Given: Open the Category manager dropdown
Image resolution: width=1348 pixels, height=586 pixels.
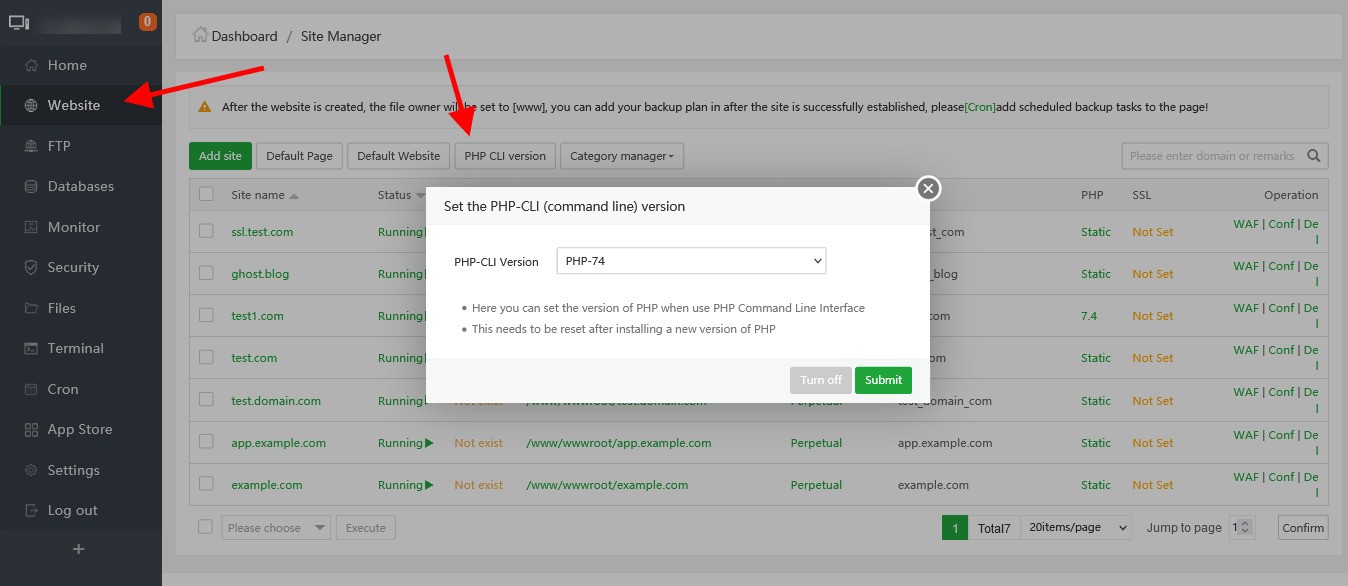Looking at the screenshot, I should tap(621, 156).
